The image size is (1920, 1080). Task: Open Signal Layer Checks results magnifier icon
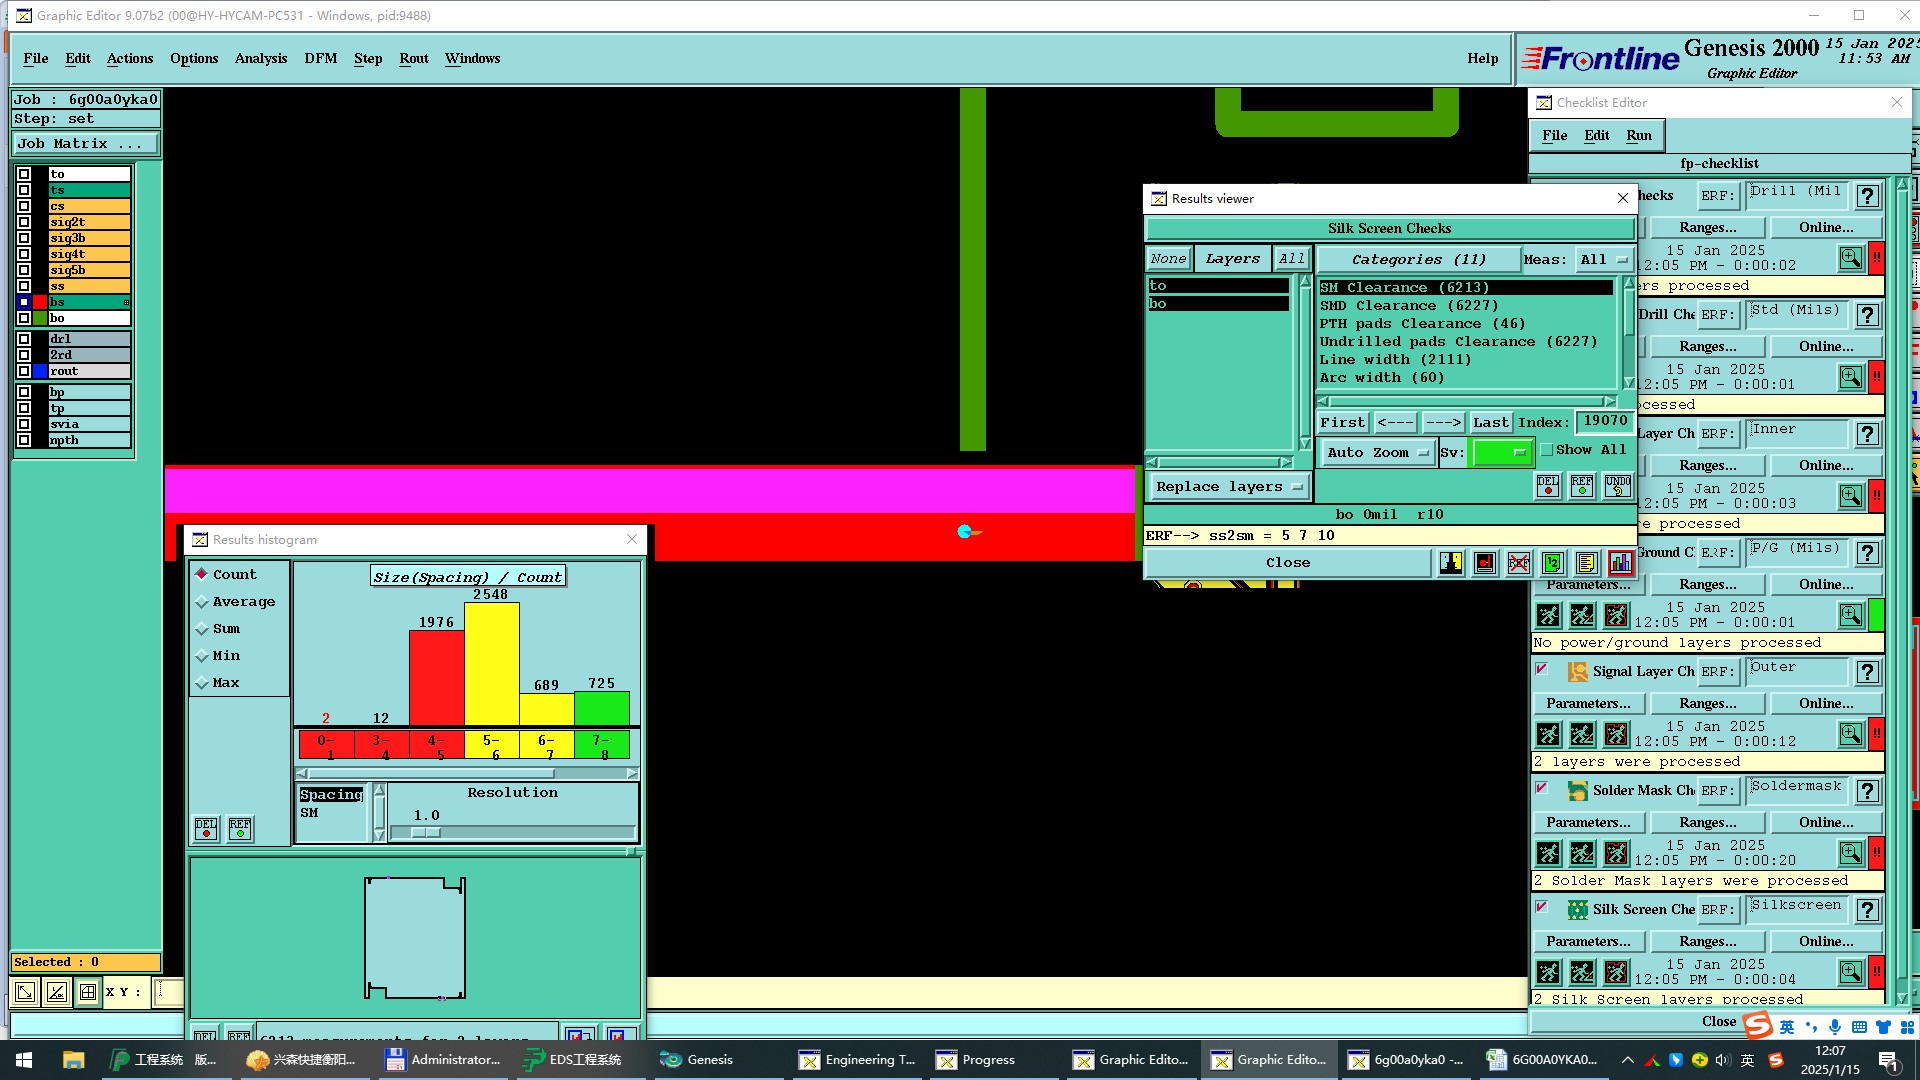pyautogui.click(x=1851, y=733)
